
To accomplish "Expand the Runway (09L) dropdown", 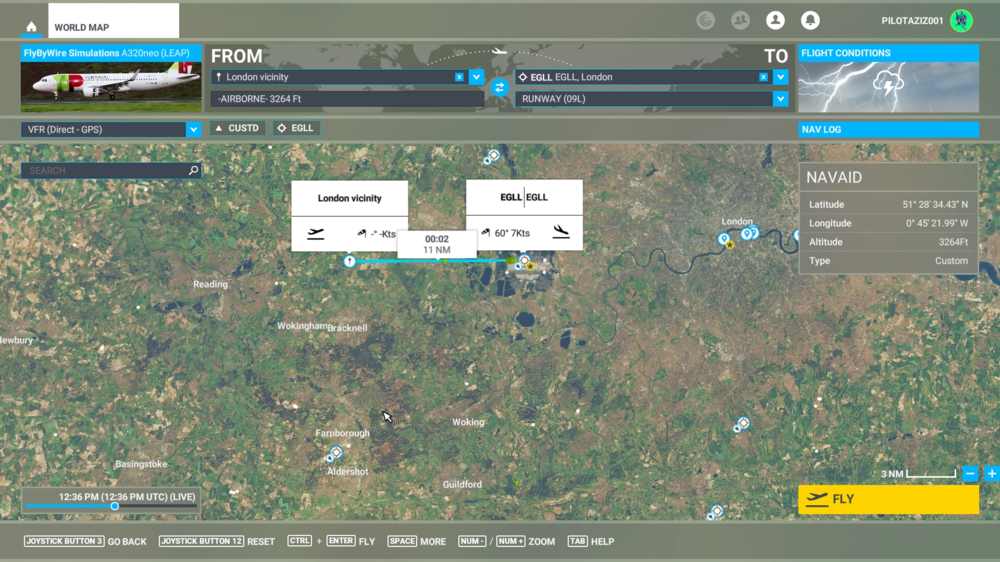I will [x=780, y=99].
